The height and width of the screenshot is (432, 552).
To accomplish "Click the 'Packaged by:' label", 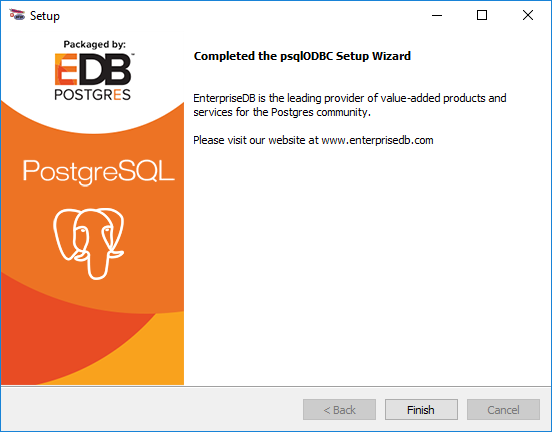I will tap(94, 44).
